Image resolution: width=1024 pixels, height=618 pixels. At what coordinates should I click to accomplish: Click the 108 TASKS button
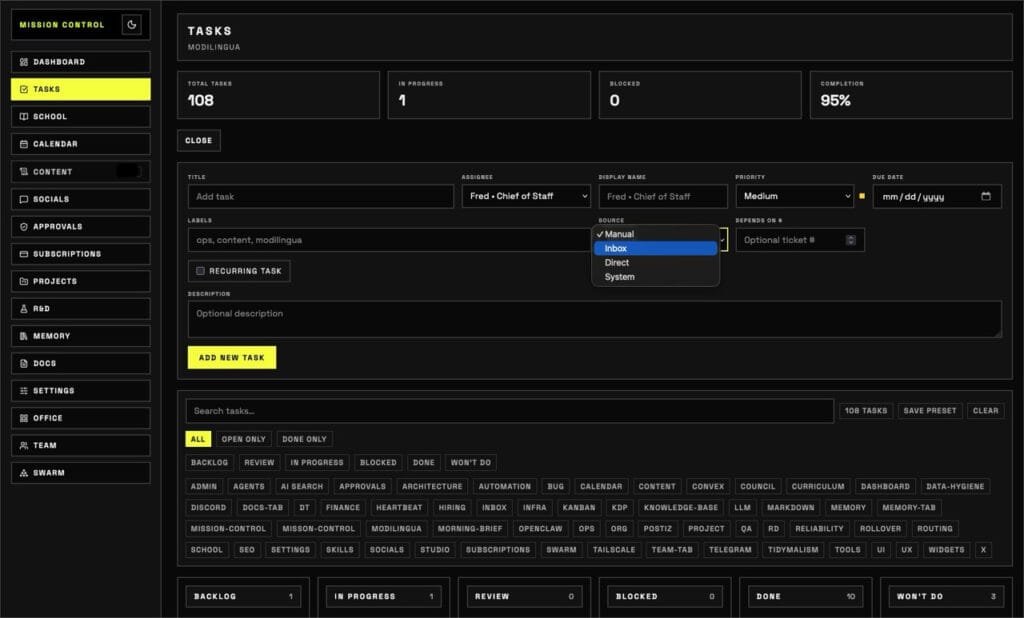tap(866, 411)
